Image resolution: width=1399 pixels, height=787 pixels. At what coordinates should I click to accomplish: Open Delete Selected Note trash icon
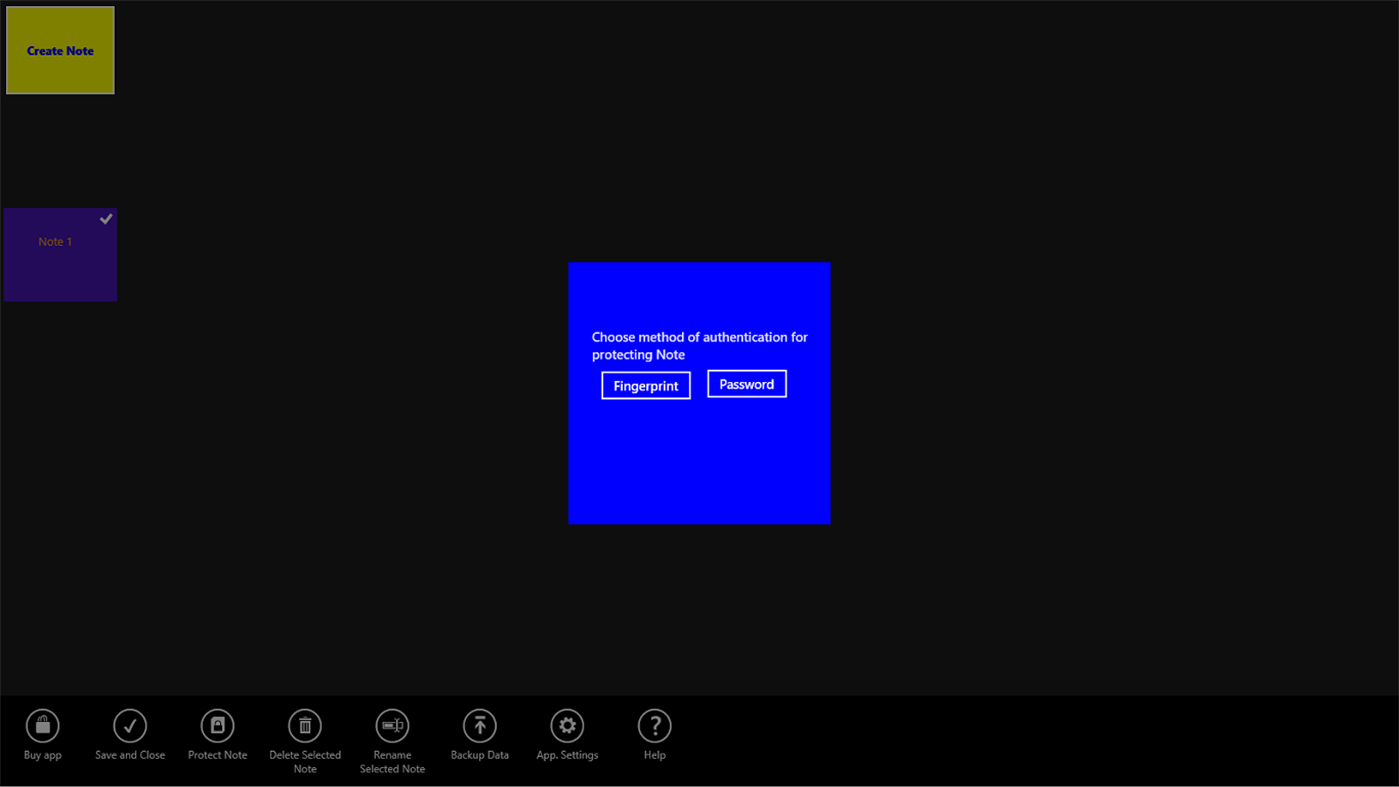(x=304, y=724)
